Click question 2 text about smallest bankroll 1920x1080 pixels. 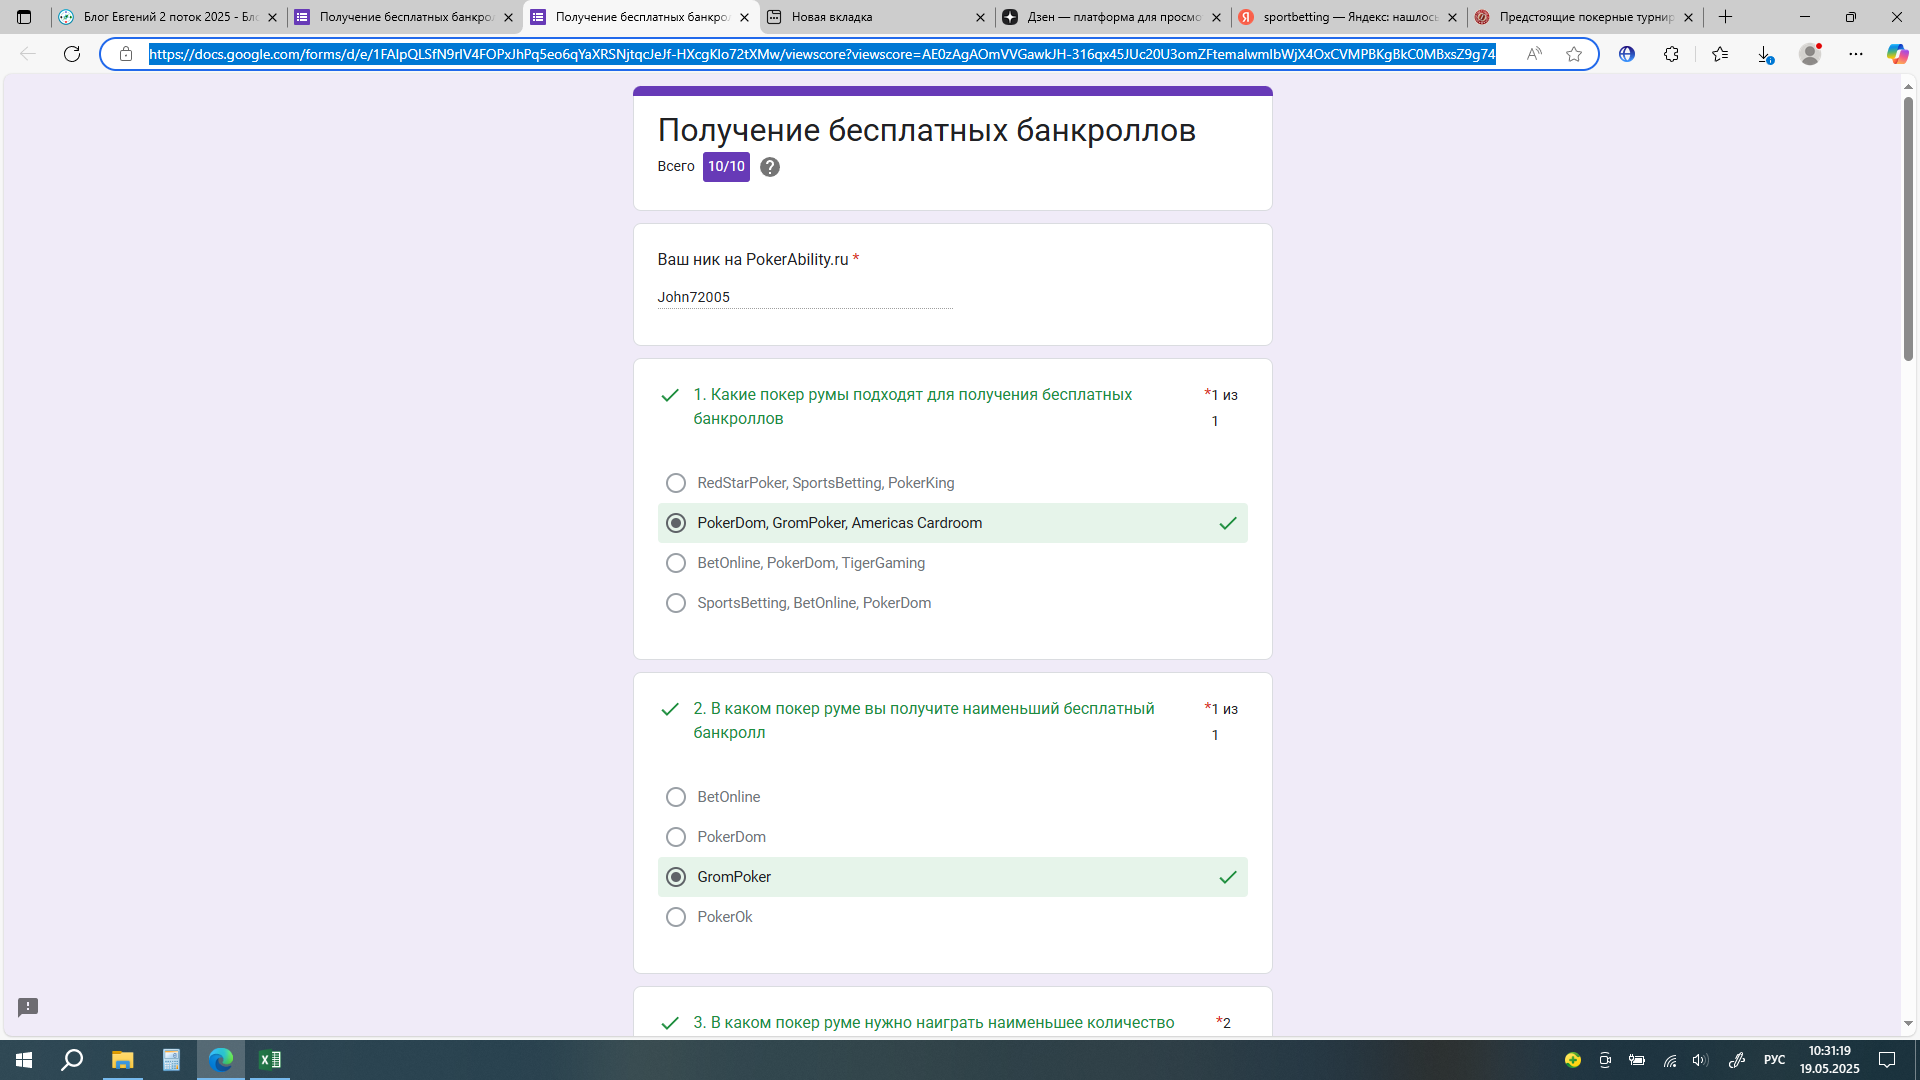pos(924,721)
